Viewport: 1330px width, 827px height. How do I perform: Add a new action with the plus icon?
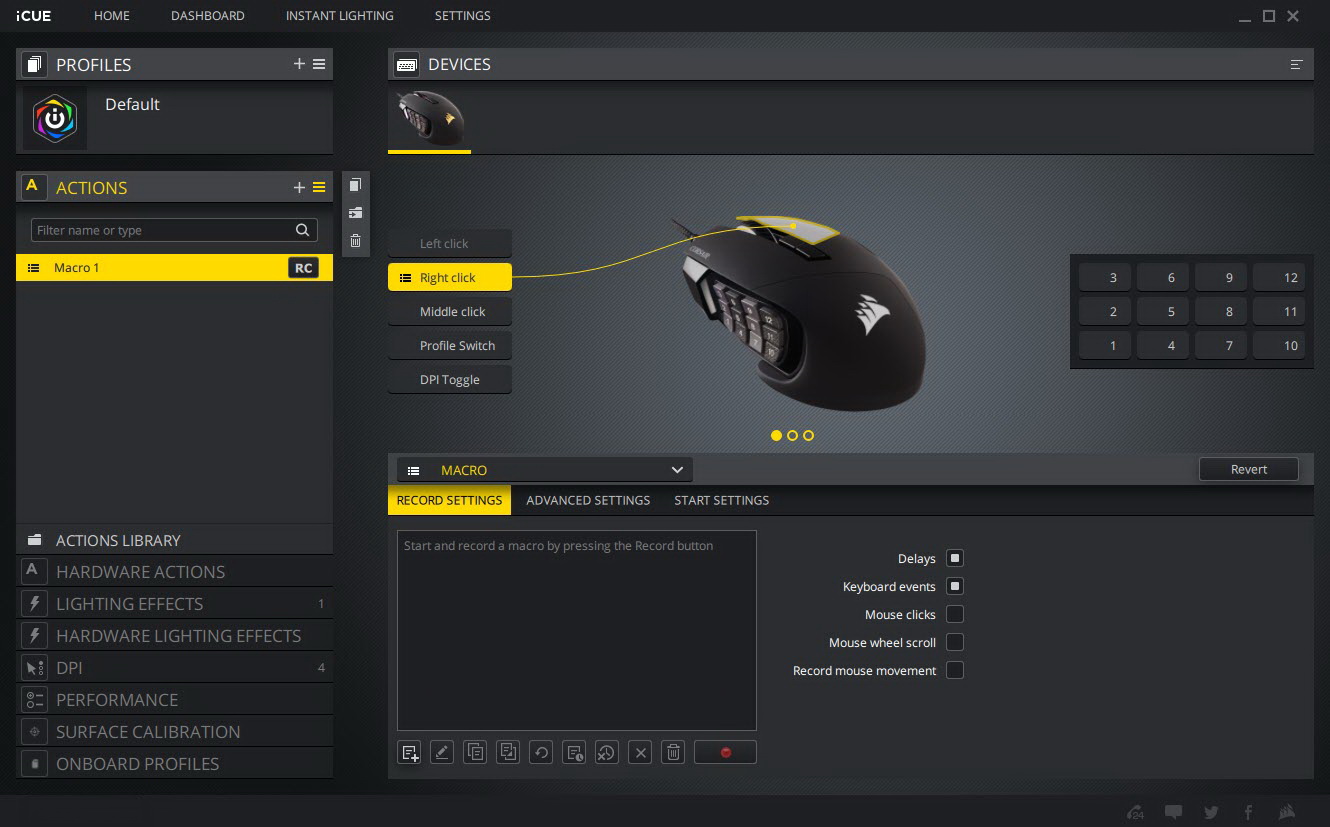(299, 187)
